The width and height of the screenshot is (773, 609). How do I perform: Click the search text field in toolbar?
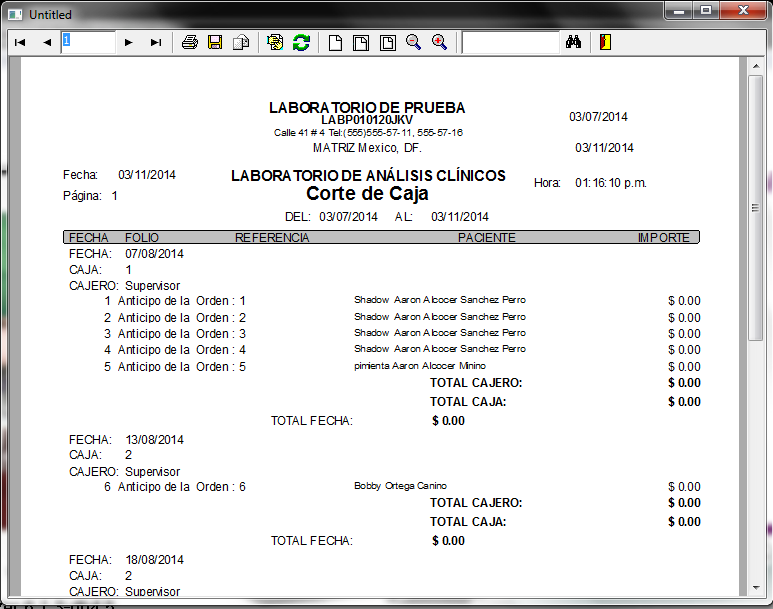pos(510,42)
